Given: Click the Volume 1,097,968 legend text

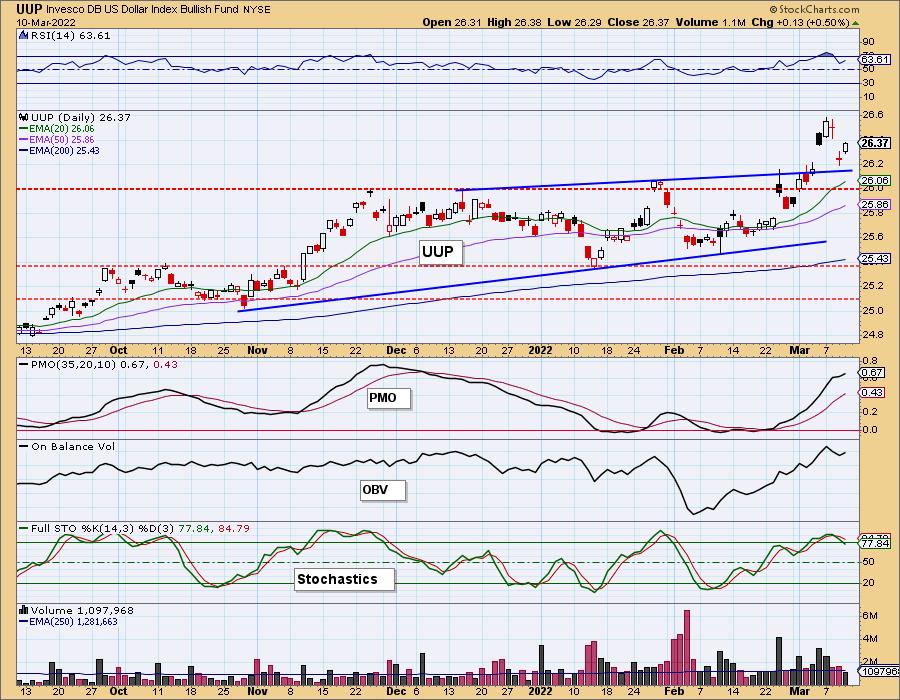Looking at the screenshot, I should (x=82, y=610).
